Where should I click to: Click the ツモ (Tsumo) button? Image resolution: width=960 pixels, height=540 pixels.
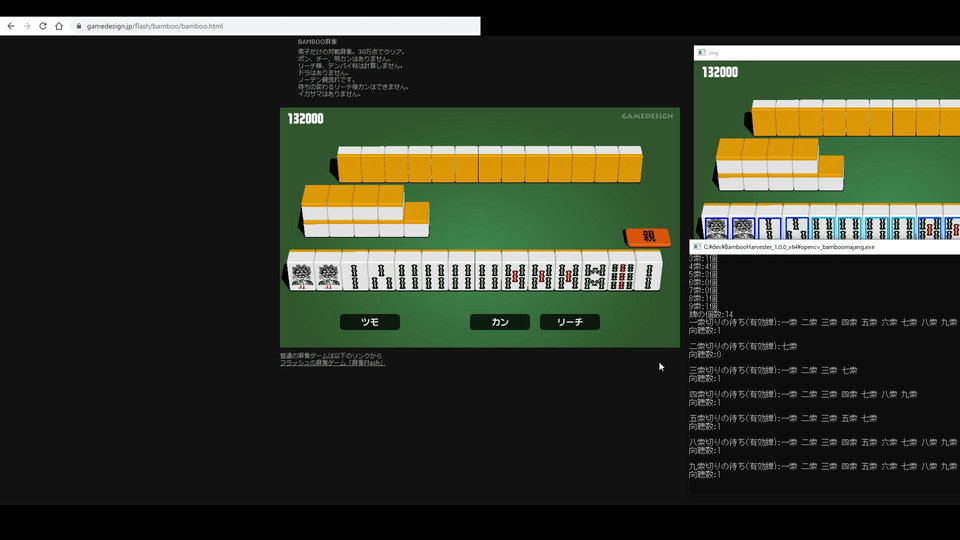pos(369,322)
